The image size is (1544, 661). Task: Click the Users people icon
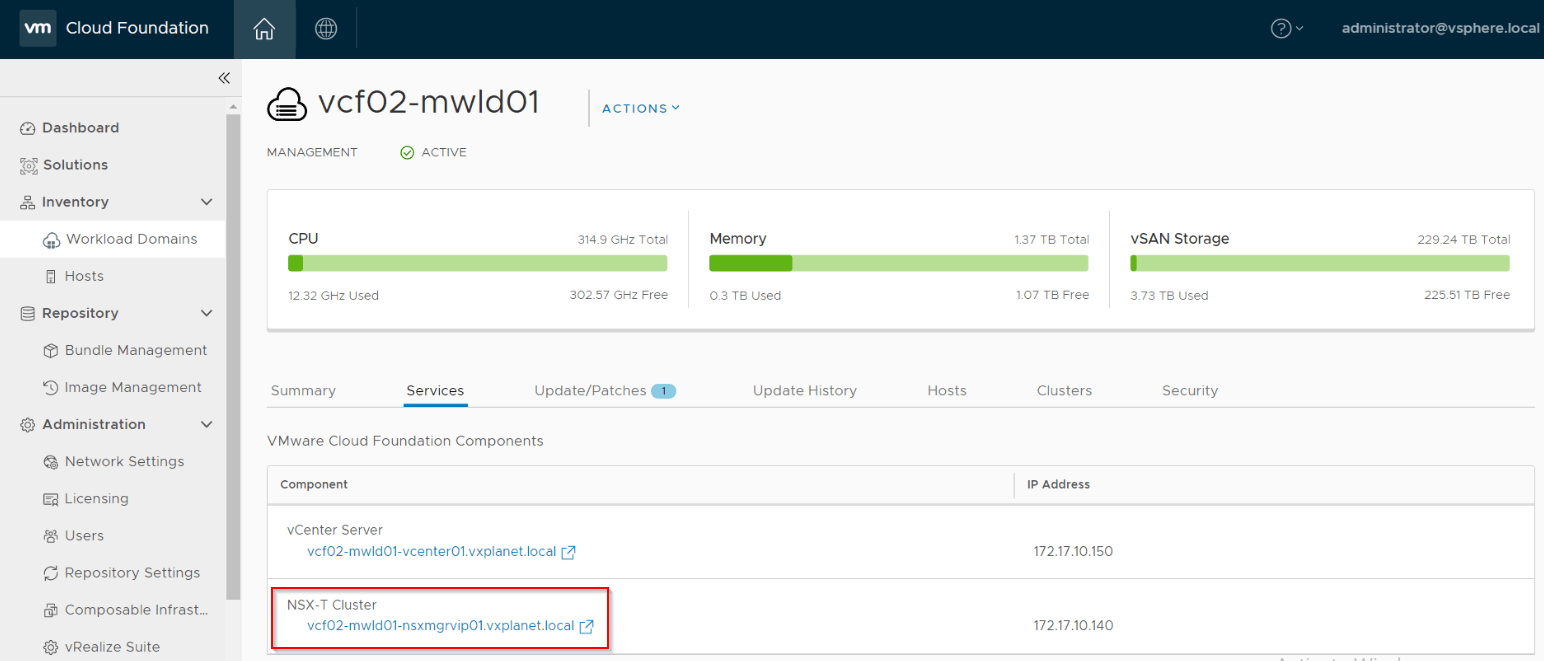click(x=51, y=536)
